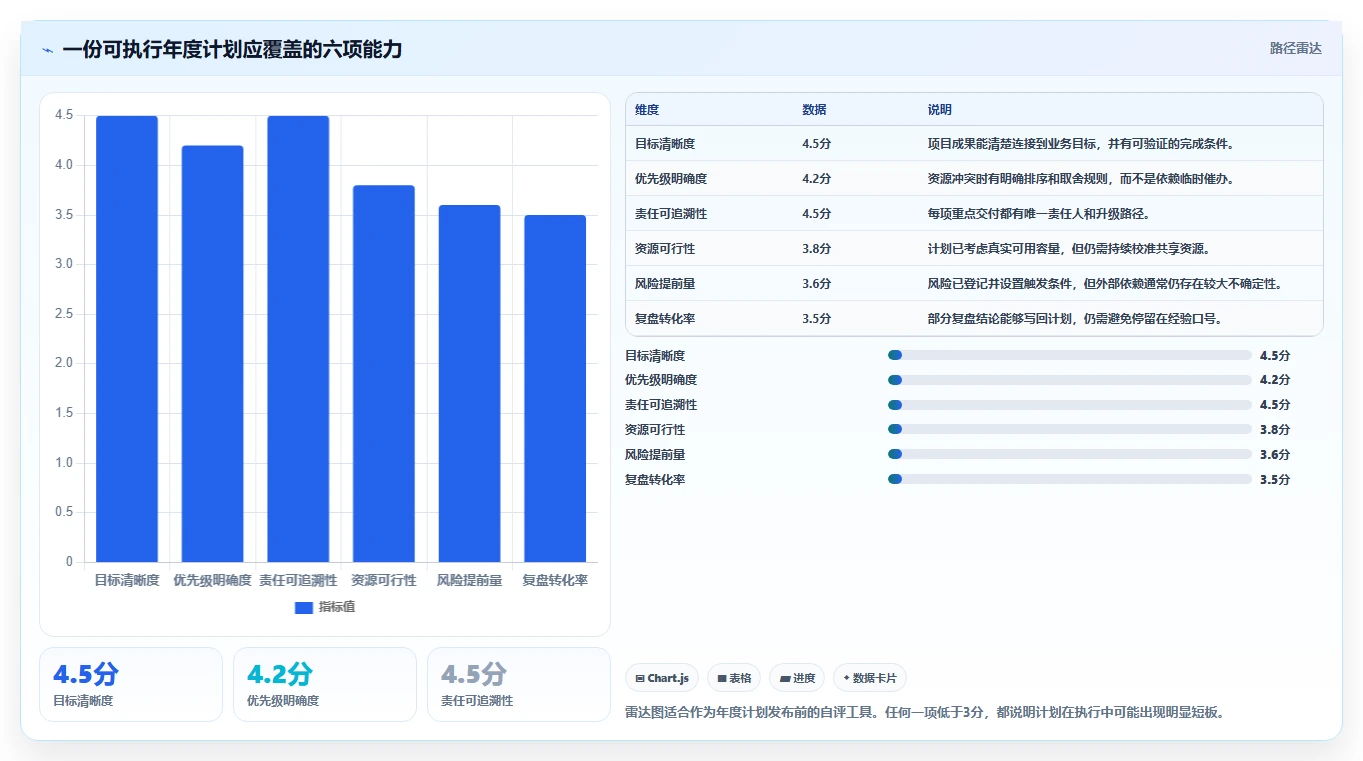Click the 复盘转化率 progress bar

[x=1069, y=479]
